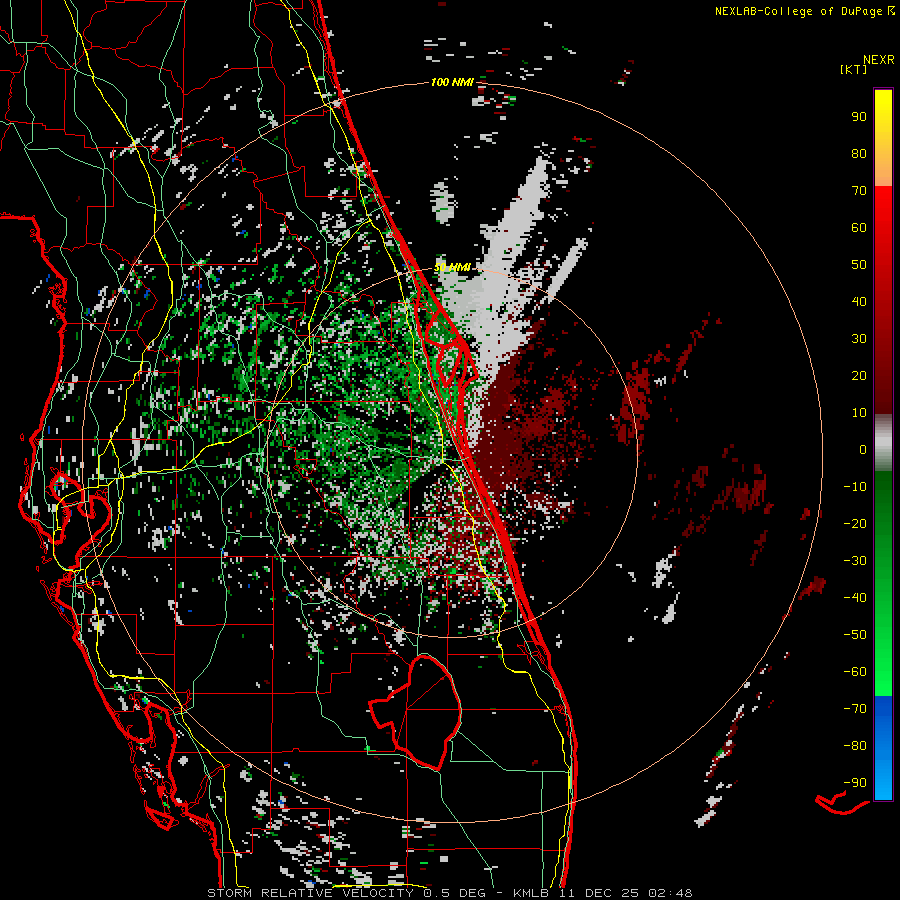This screenshot has width=900, height=900.
Task: Click the -30 knot scale value
Action: point(855,561)
